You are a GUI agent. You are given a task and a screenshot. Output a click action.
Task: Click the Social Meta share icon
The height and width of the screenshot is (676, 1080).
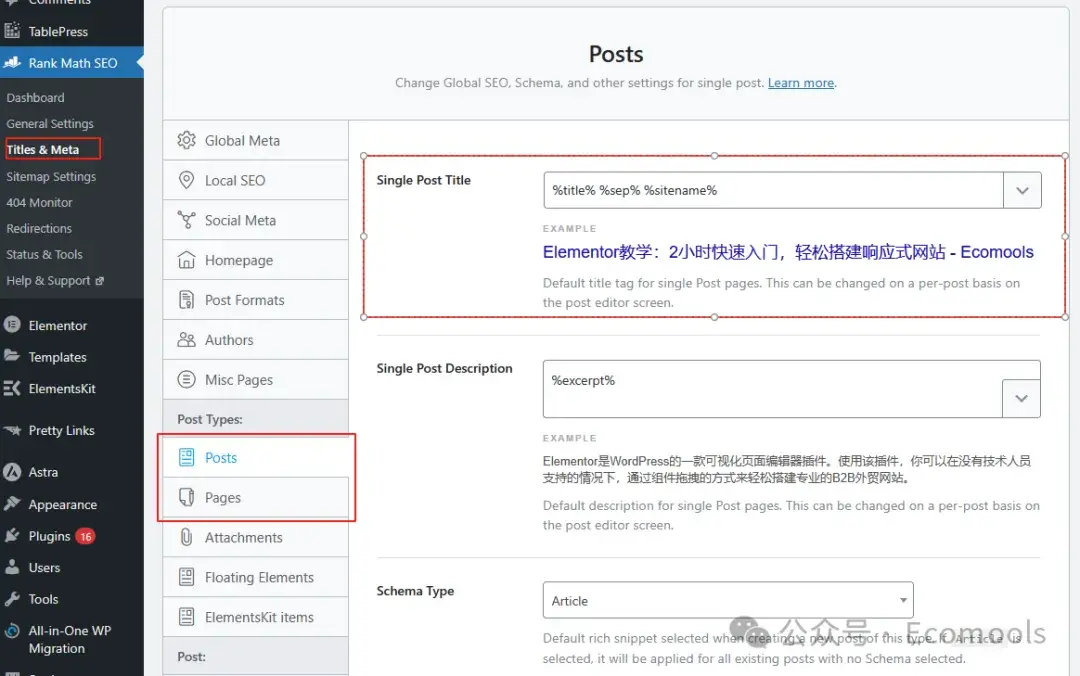(x=186, y=221)
